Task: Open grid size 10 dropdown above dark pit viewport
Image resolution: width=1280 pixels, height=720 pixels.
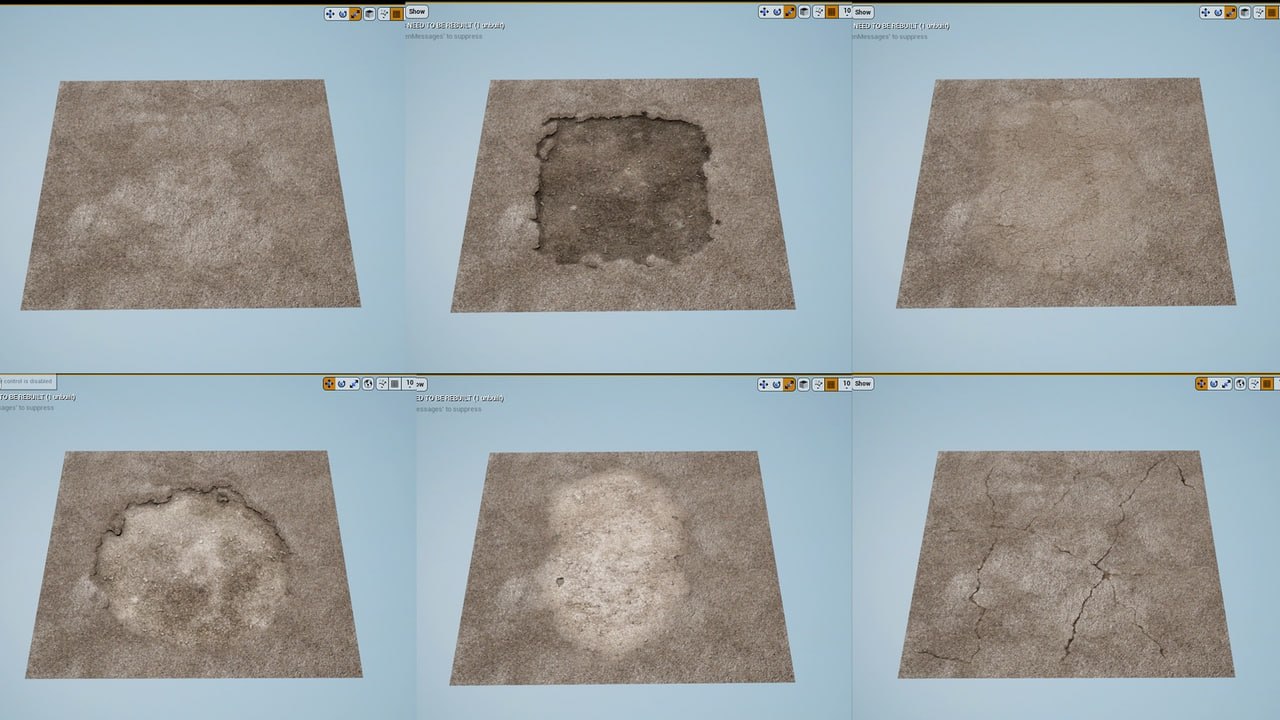Action: [847, 12]
